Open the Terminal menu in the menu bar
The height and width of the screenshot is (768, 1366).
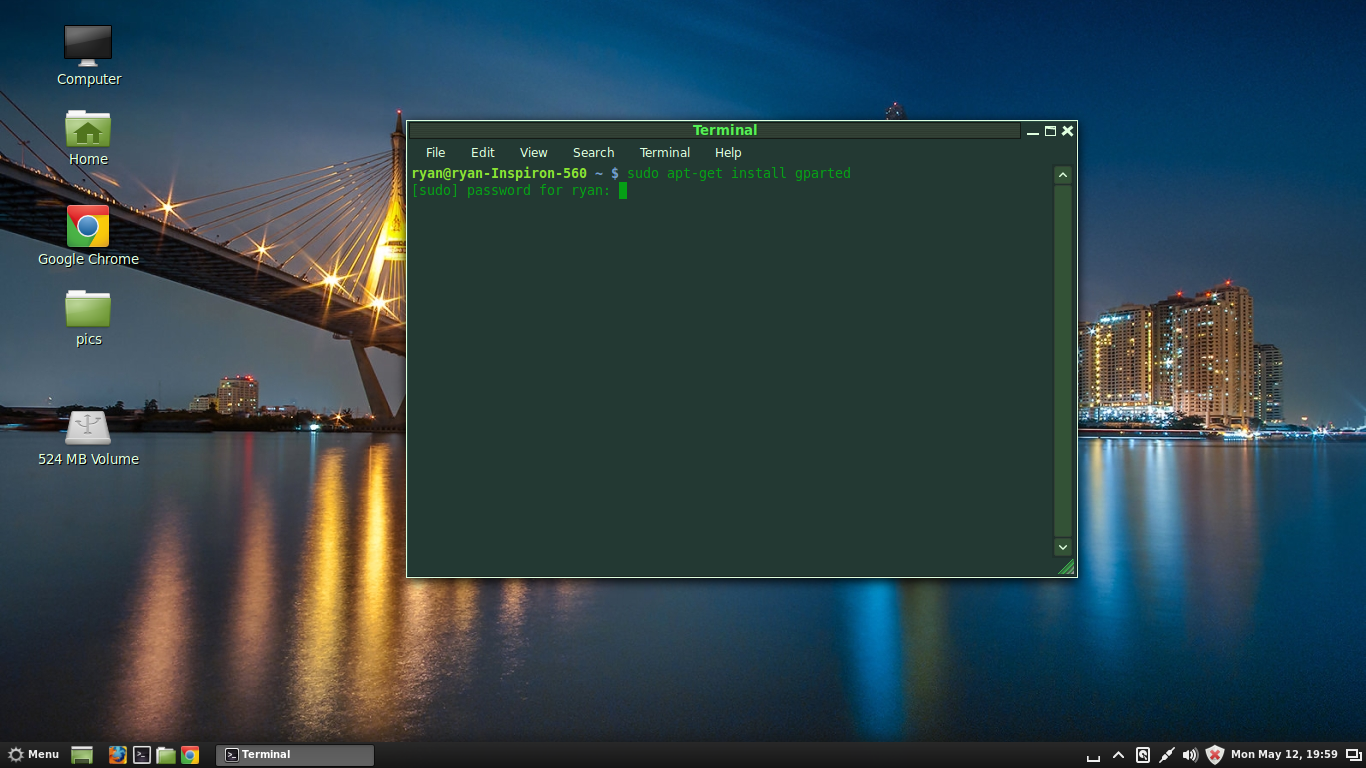coord(664,152)
